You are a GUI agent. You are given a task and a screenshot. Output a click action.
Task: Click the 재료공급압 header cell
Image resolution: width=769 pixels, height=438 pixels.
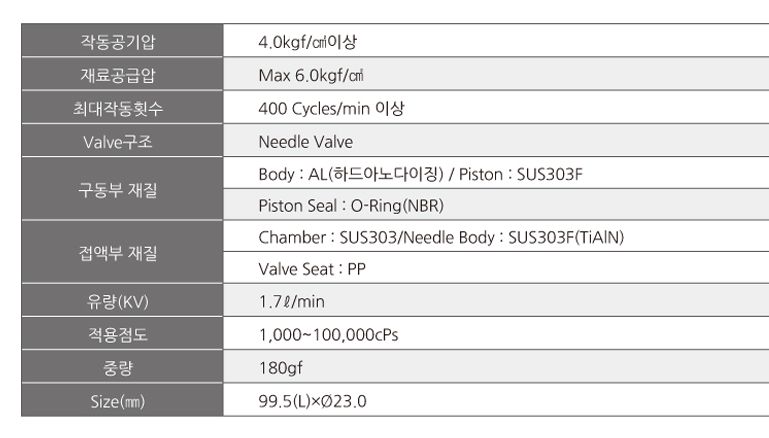tap(122, 74)
